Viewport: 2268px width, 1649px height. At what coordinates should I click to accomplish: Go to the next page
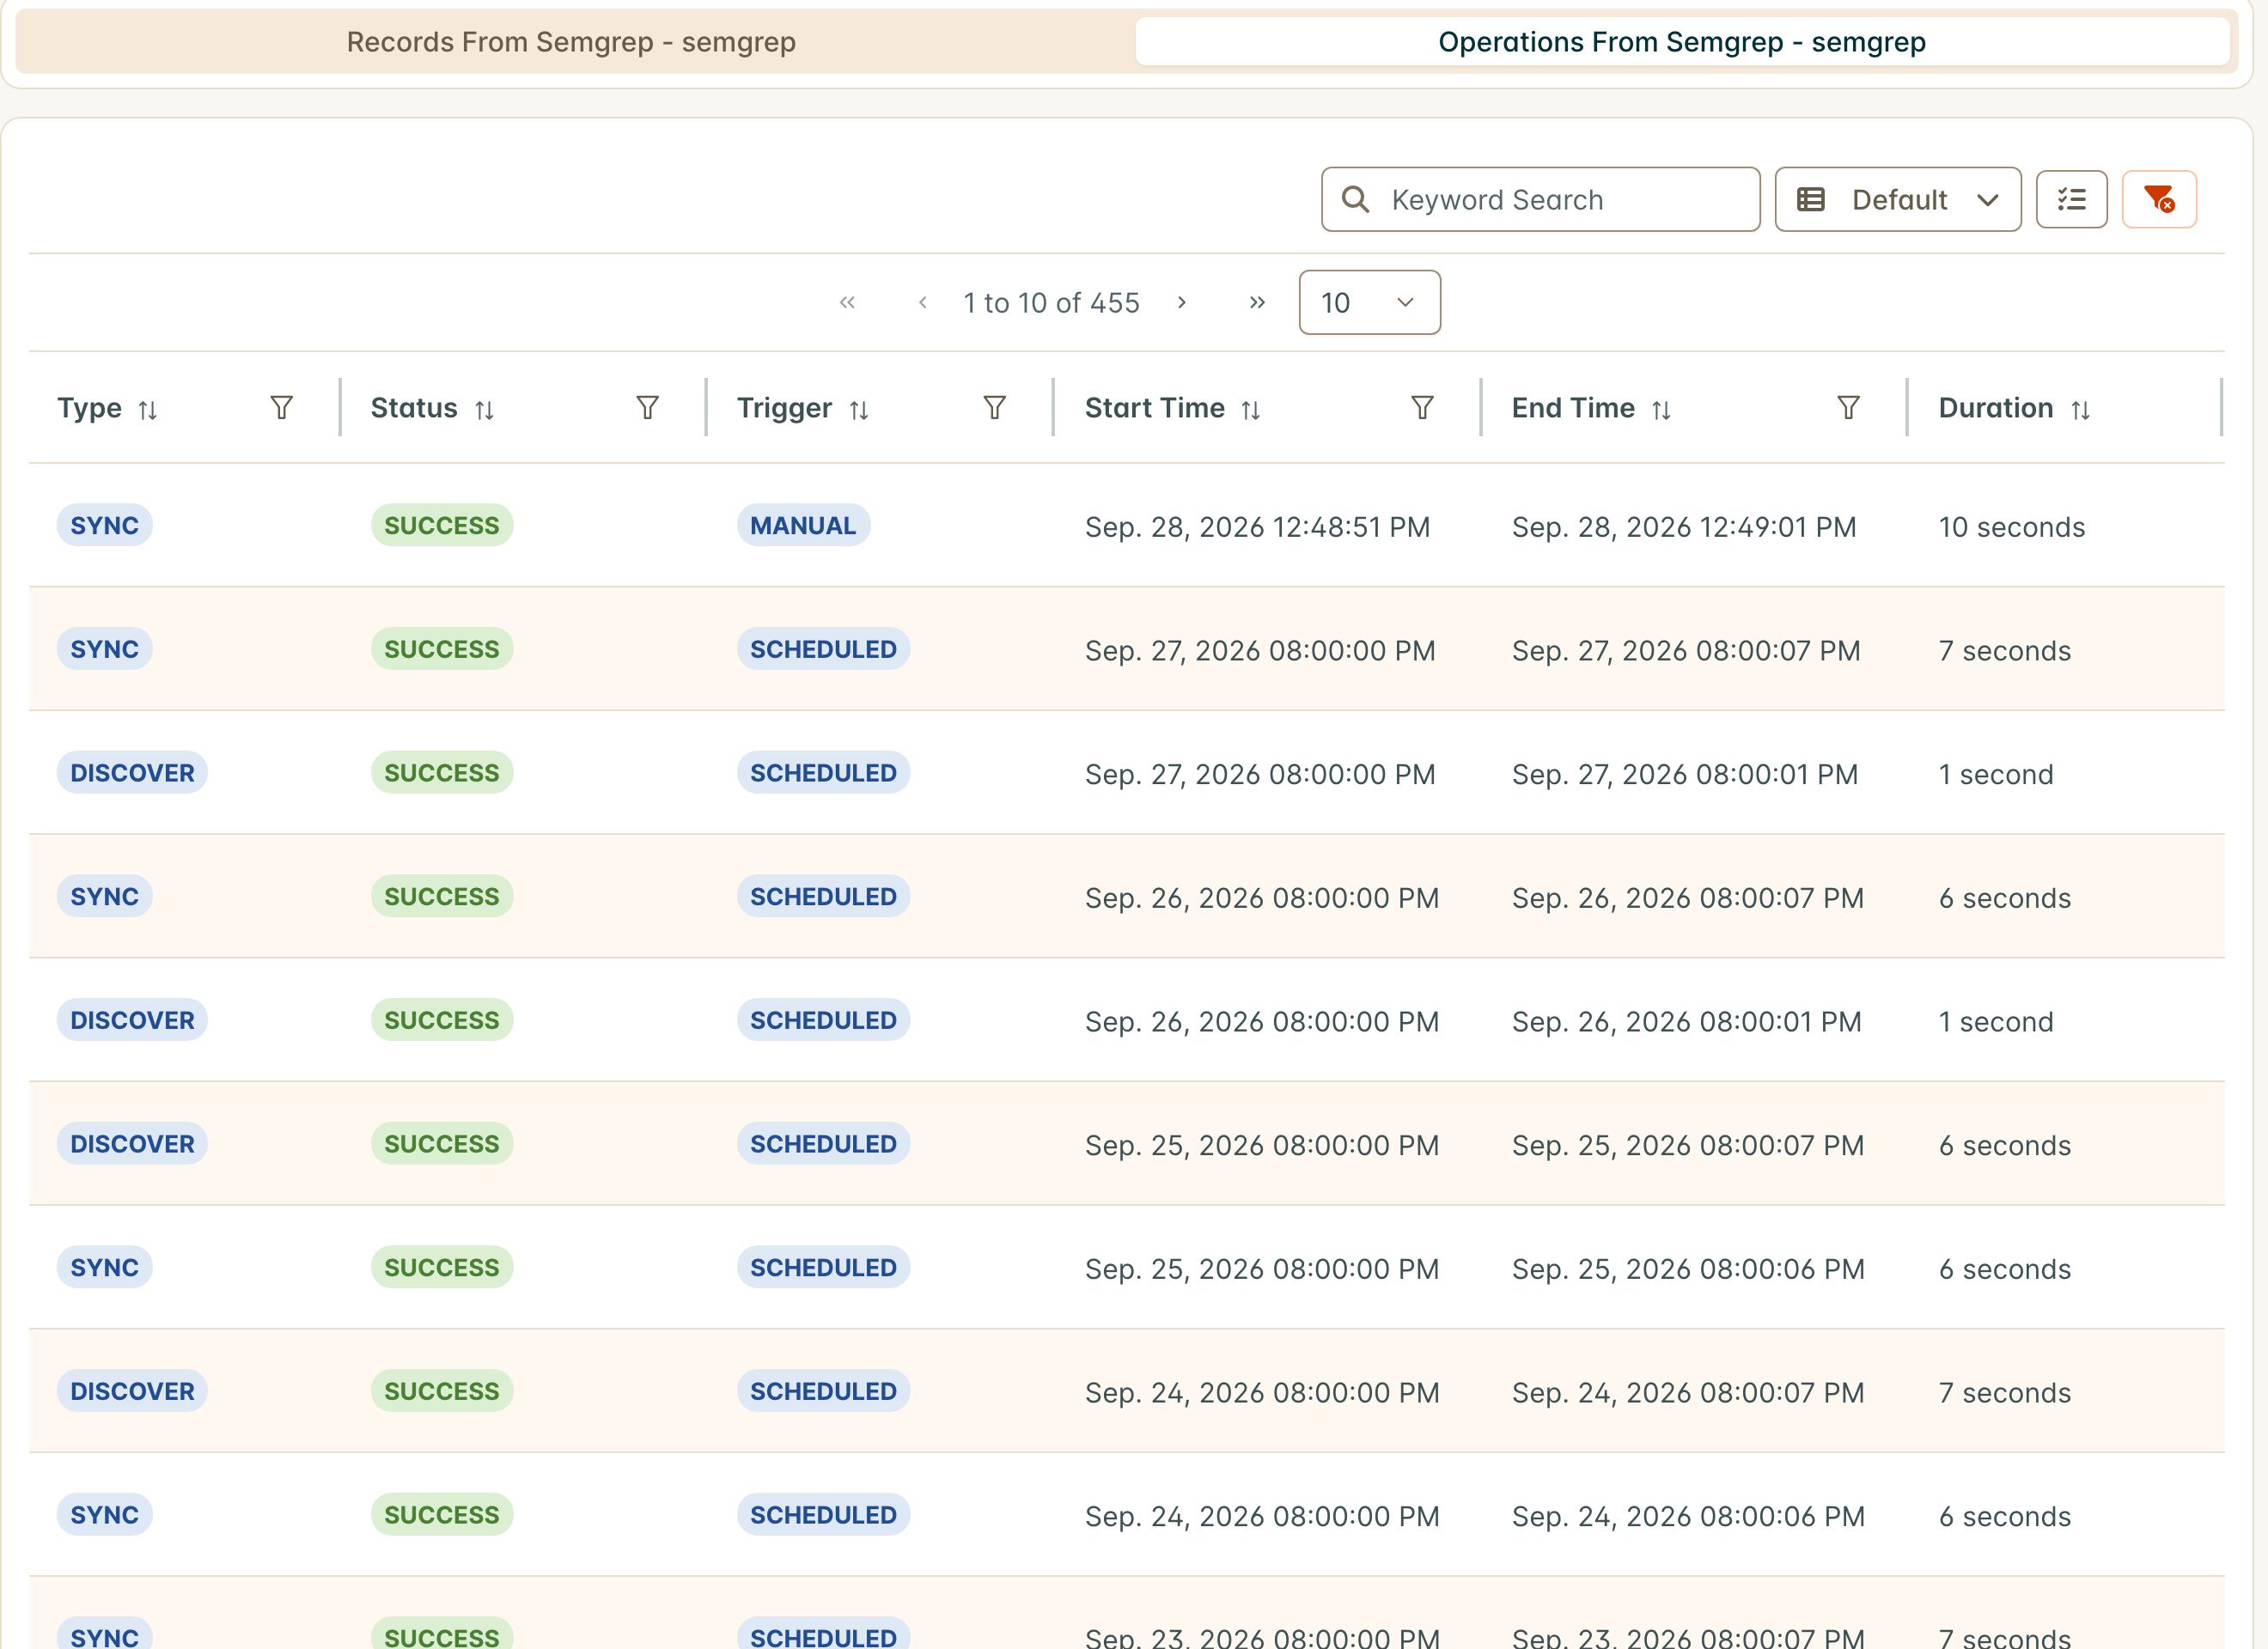[x=1182, y=302]
